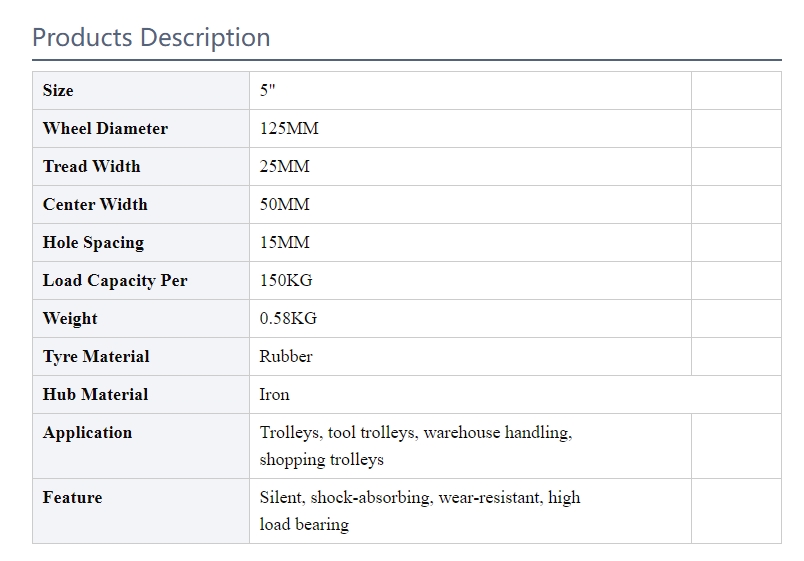Click the 50MM center width value
804x561 pixels.
pyautogui.click(x=285, y=204)
